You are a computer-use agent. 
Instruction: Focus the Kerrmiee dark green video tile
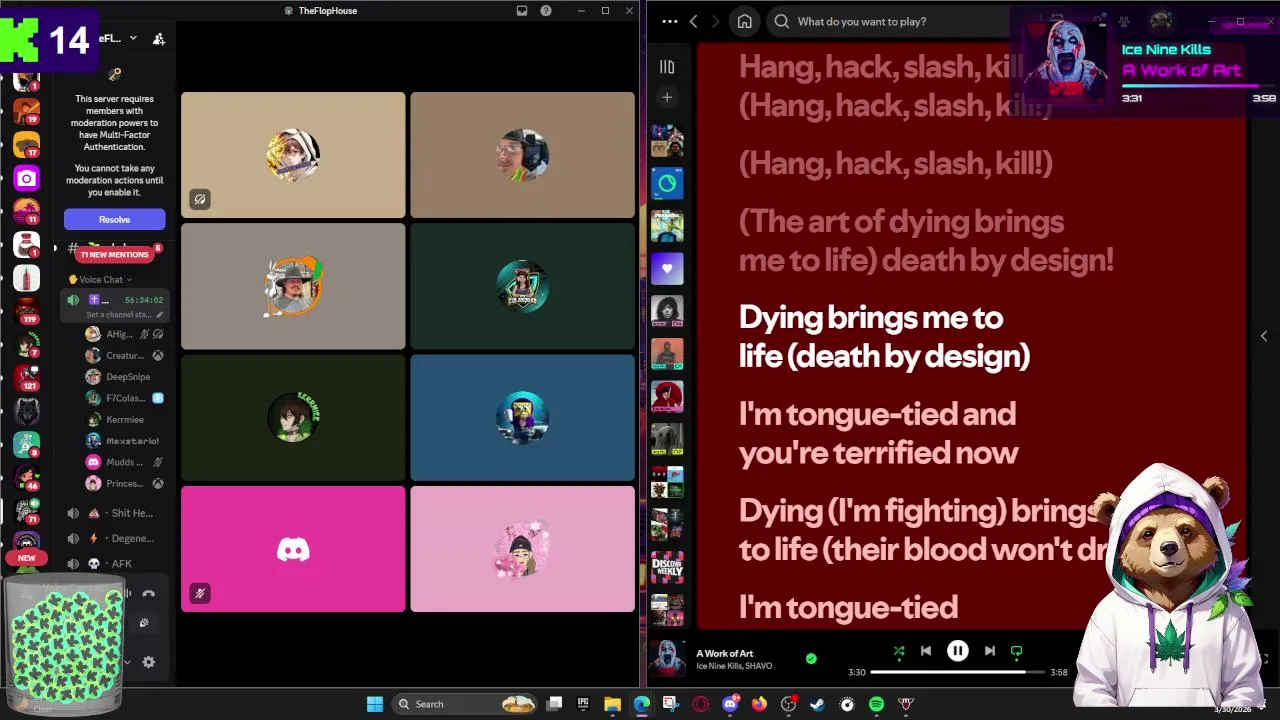[x=293, y=418]
